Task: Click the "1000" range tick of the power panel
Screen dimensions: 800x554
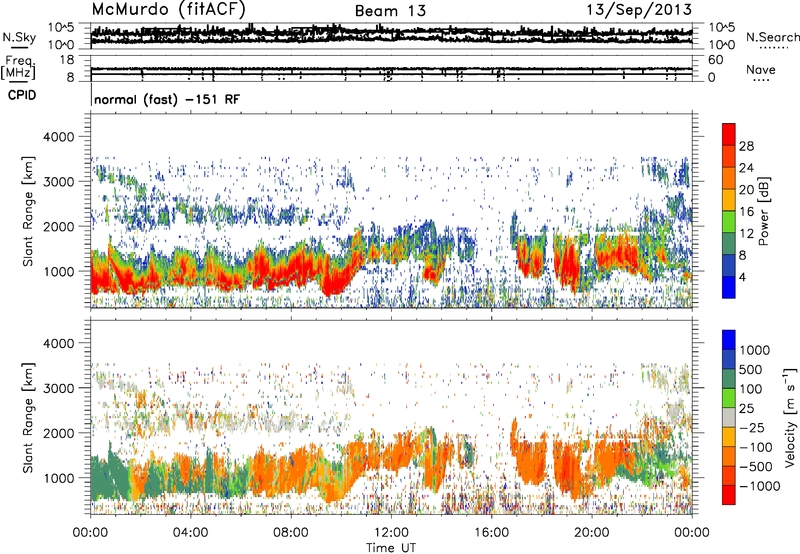Action: tap(62, 271)
